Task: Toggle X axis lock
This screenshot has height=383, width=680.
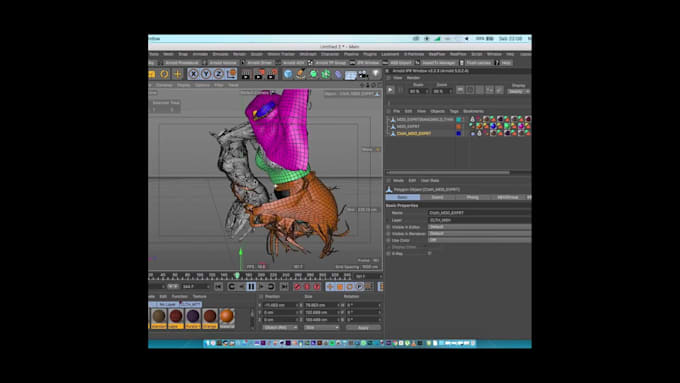Action: [193, 74]
